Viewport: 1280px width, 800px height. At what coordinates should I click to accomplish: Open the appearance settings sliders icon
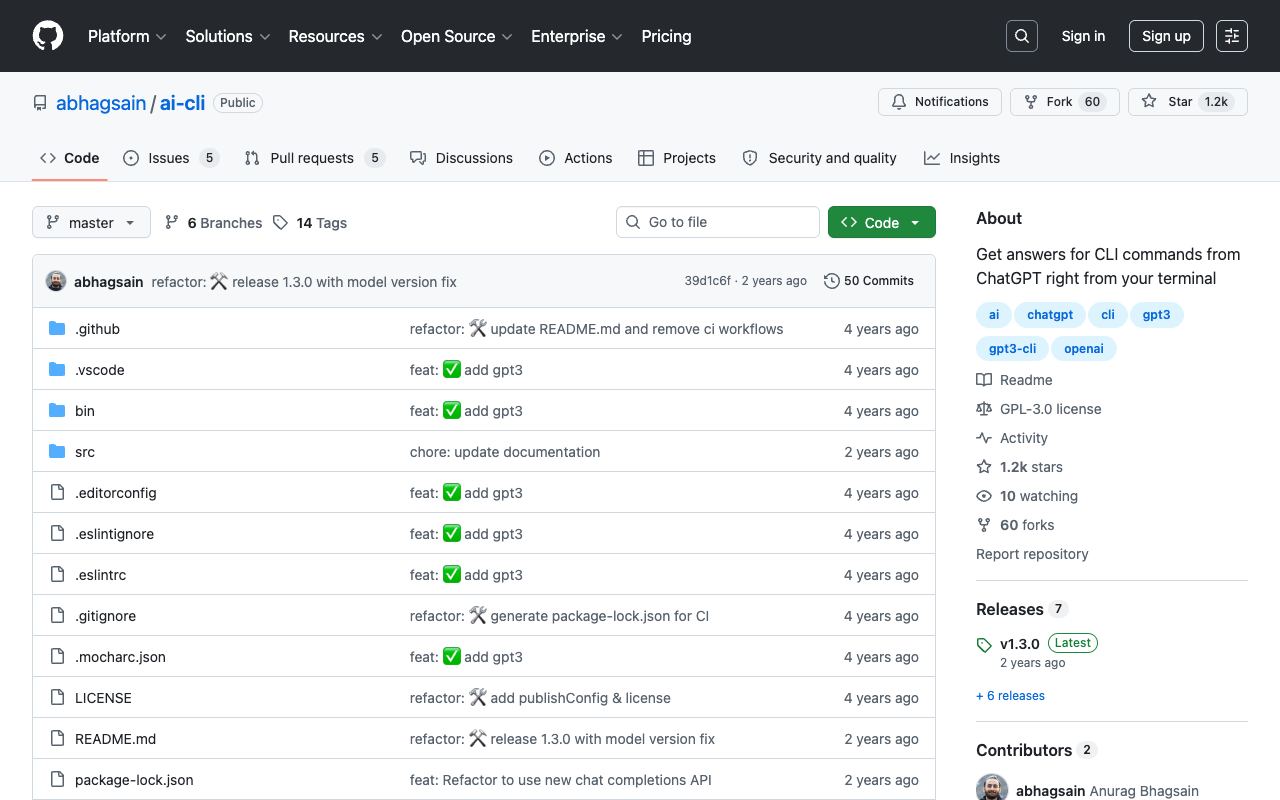coord(1232,36)
